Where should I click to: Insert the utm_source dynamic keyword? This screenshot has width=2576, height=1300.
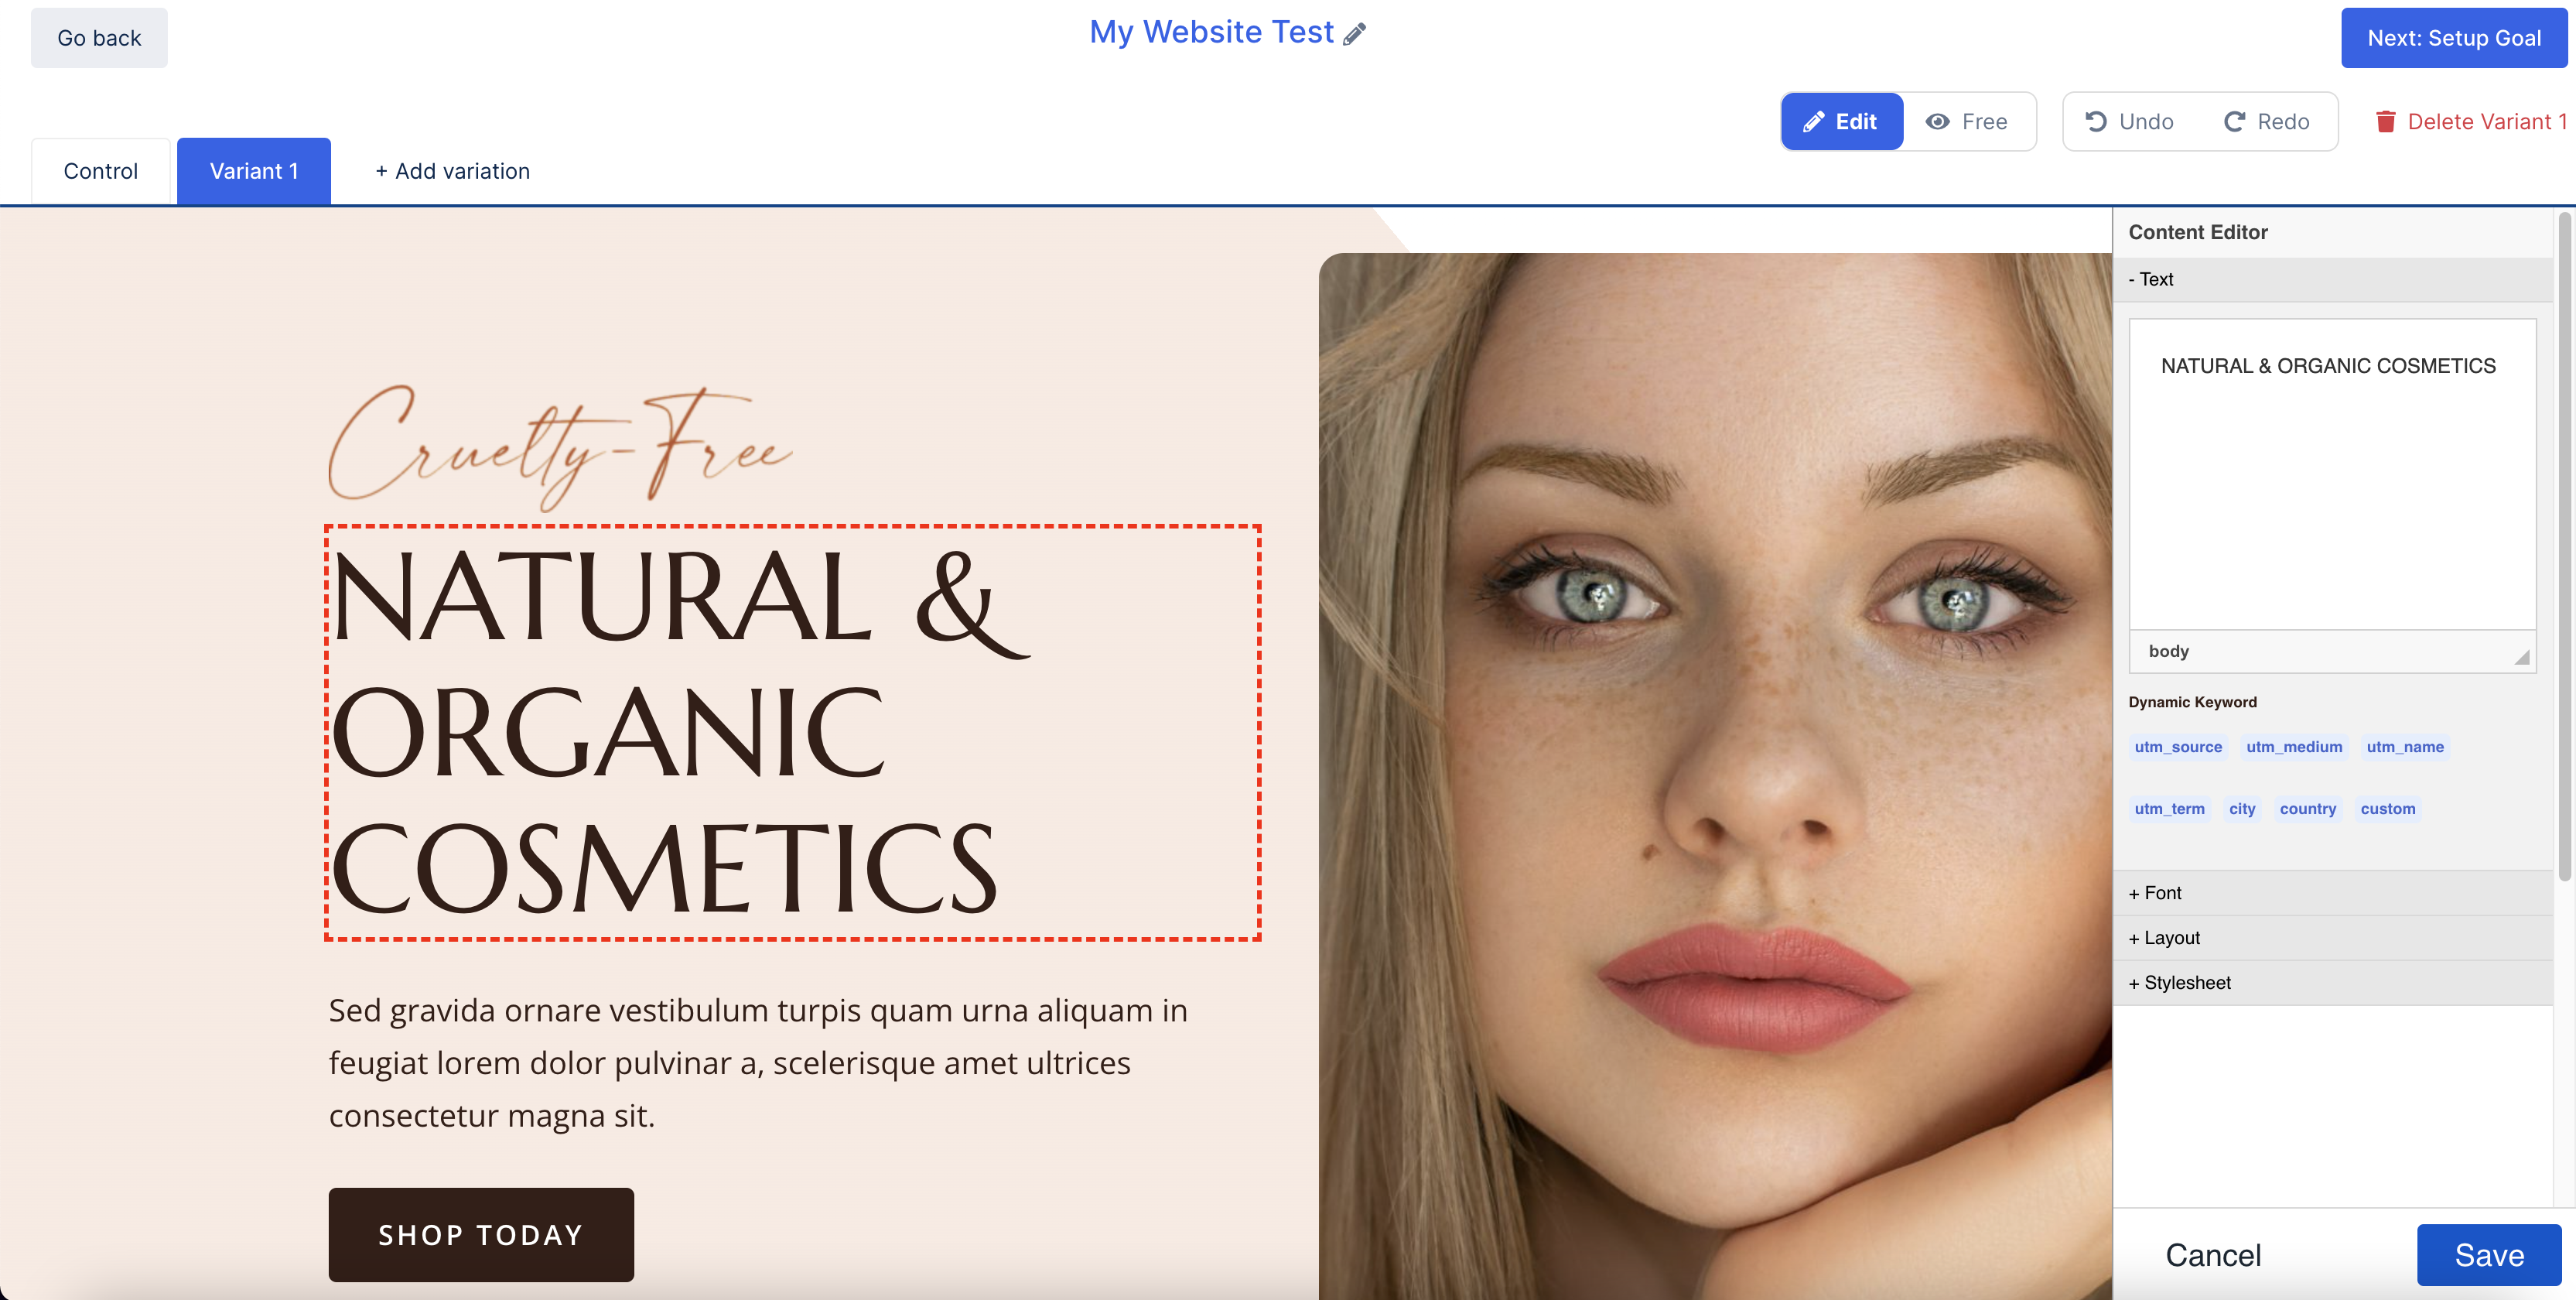pos(2178,747)
